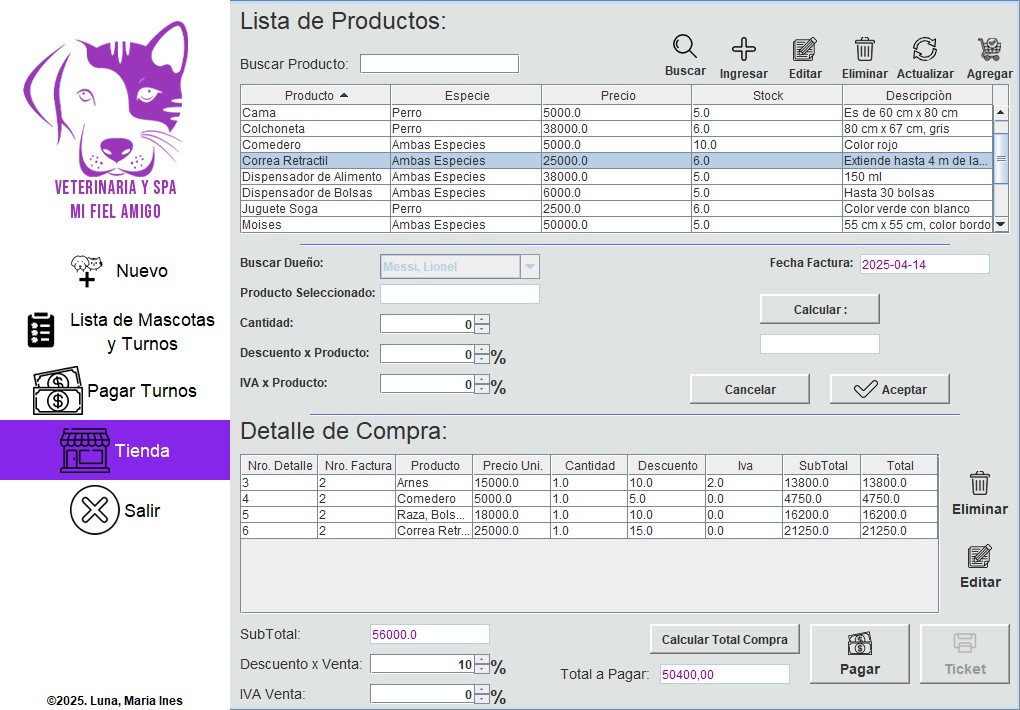Image resolution: width=1020 pixels, height=710 pixels.
Task: Select the Colchoneta product row
Action: click(x=617, y=129)
